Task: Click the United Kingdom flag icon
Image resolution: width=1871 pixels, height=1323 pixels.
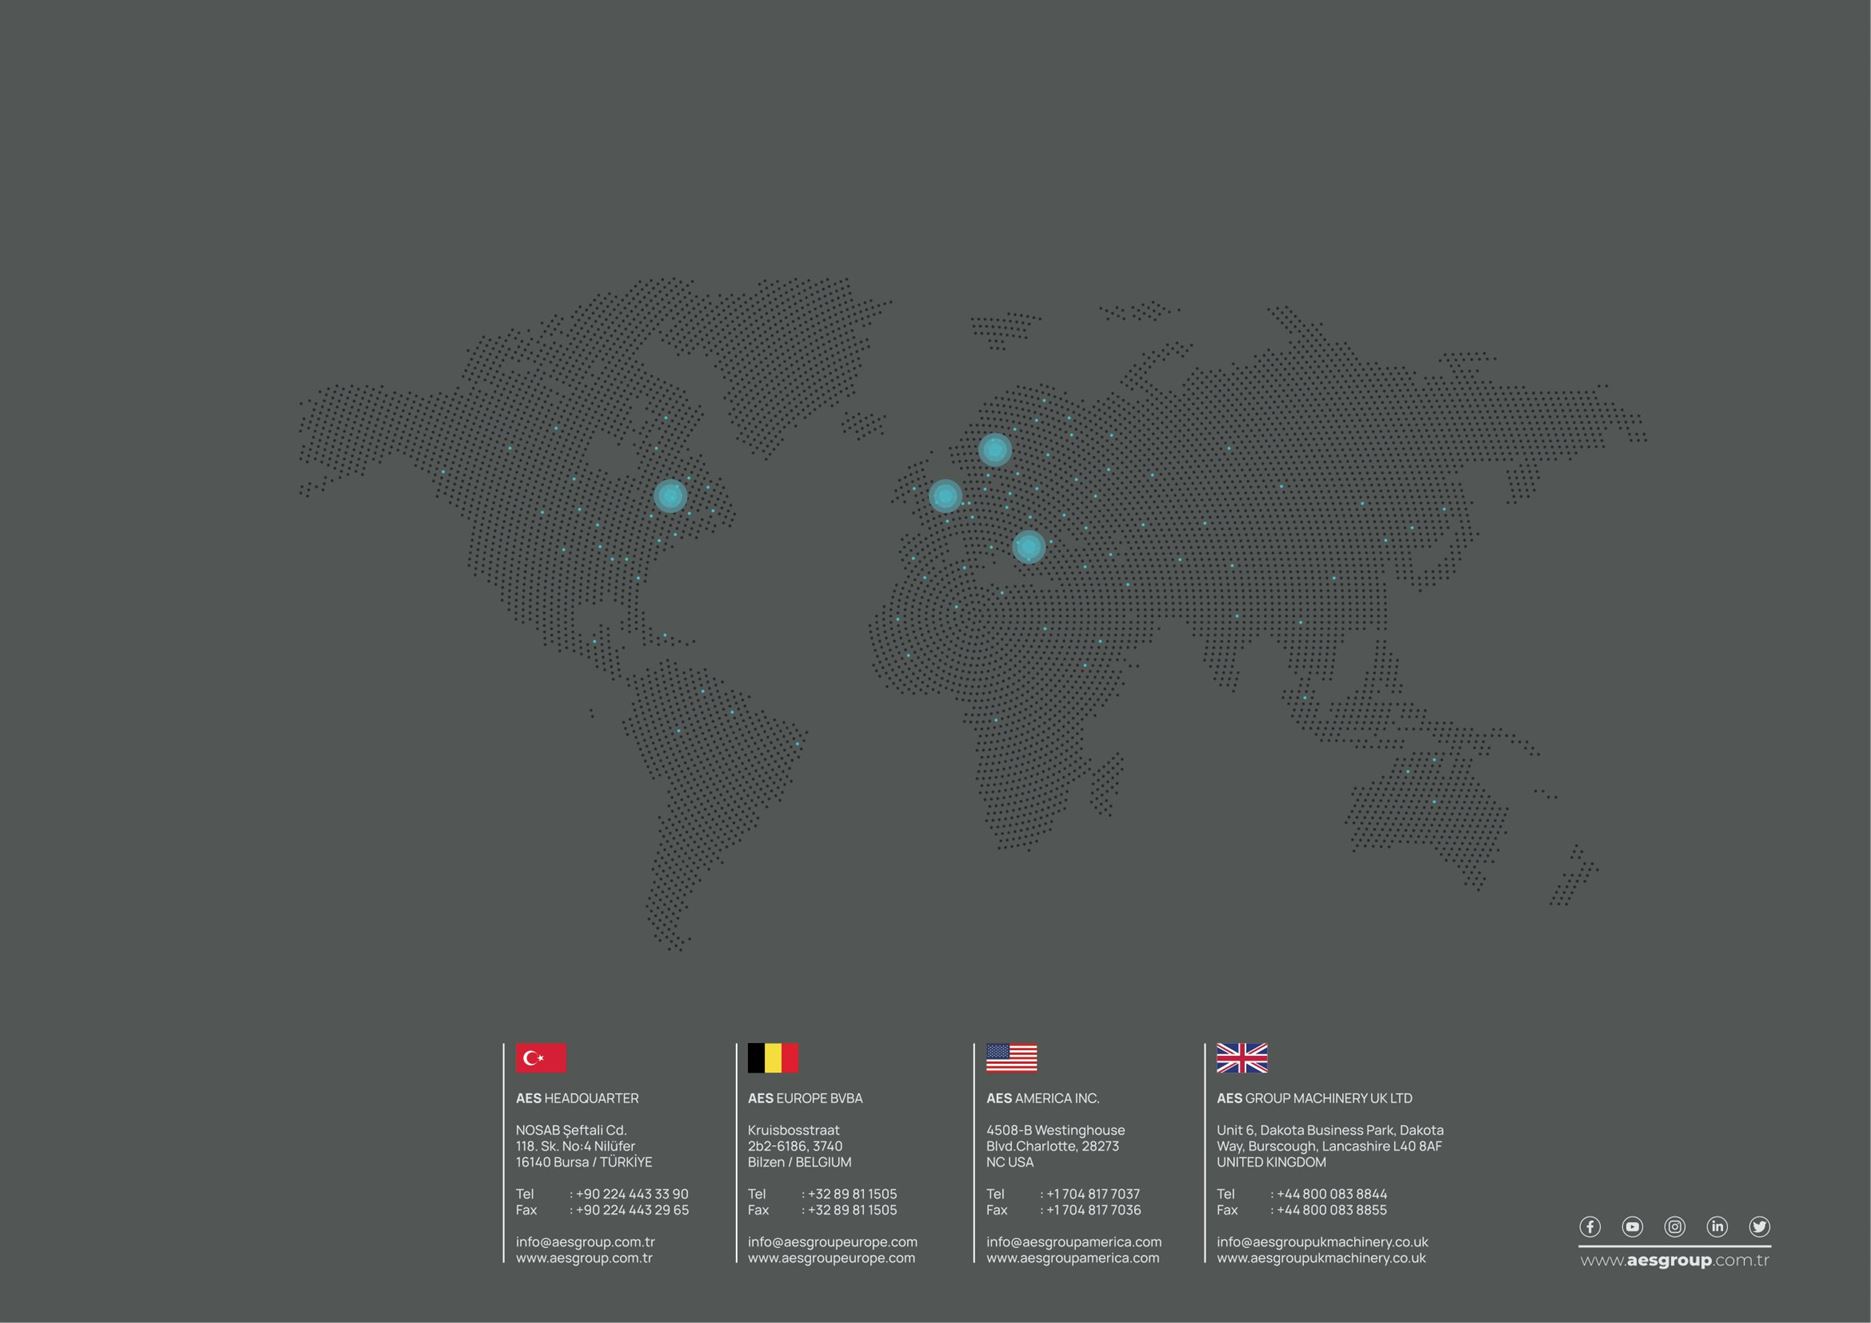Action: [x=1242, y=1058]
